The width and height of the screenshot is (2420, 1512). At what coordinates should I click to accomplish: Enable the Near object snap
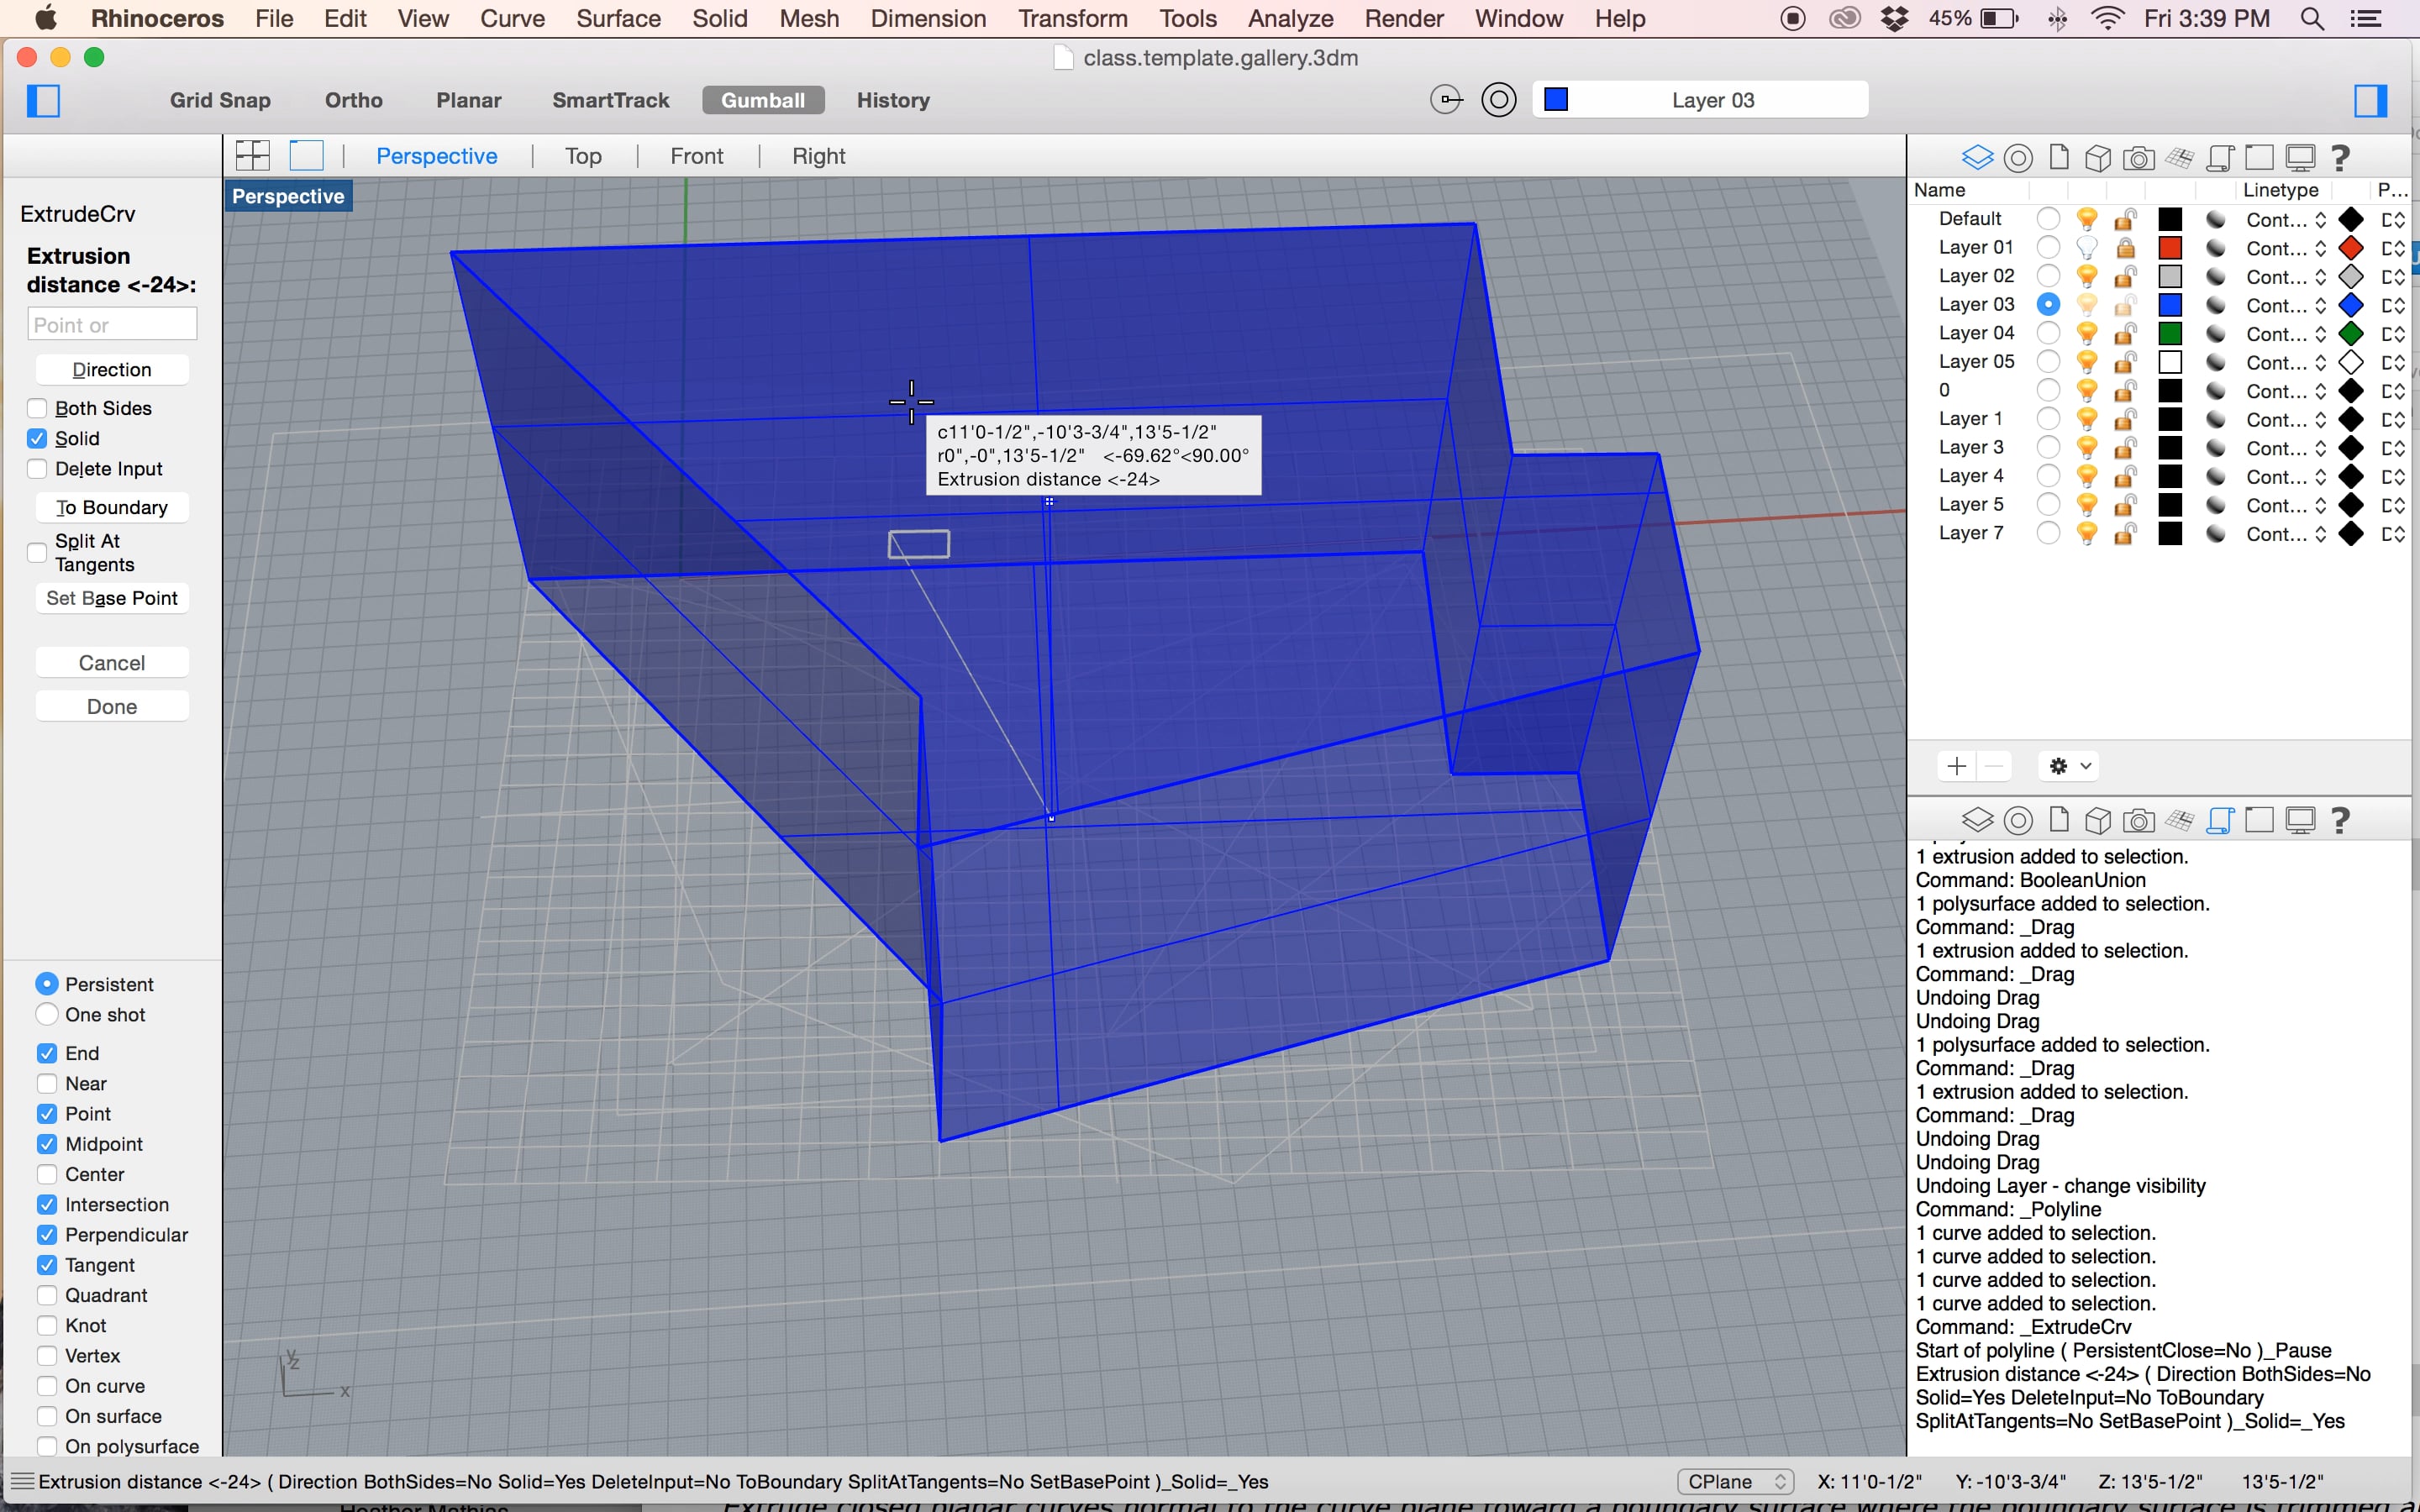pos(47,1083)
